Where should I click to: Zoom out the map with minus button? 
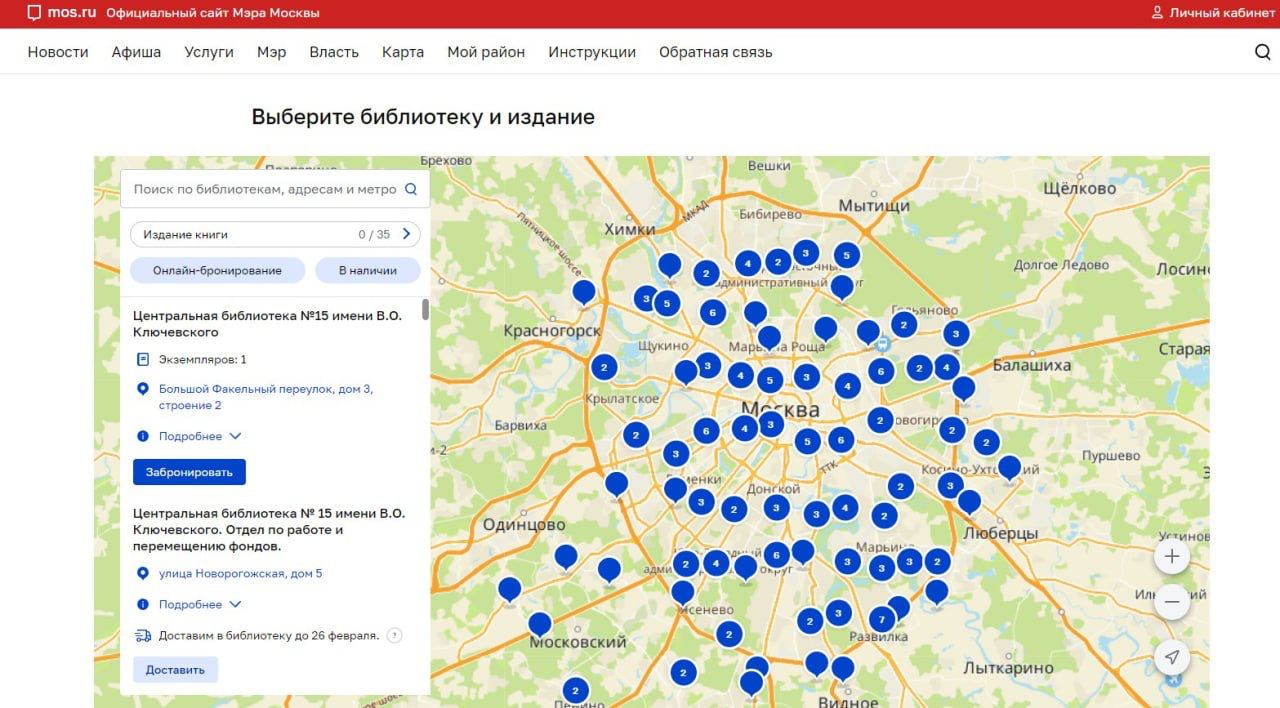click(x=1171, y=603)
